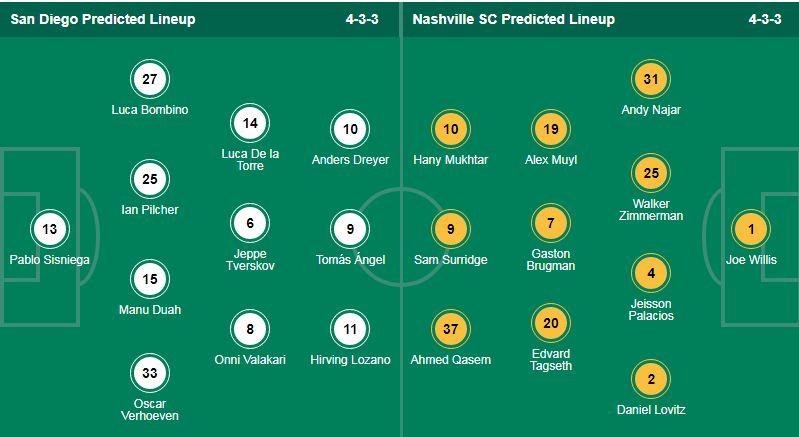
Task: Click Hirving Lozano's number 11 badge
Action: click(x=350, y=329)
